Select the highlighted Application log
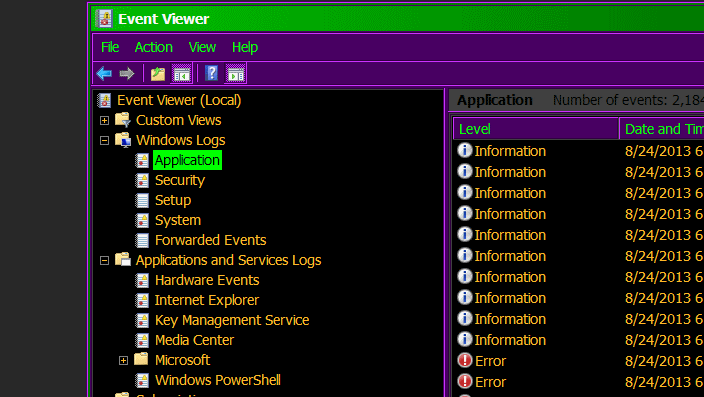The image size is (704, 397). point(187,160)
